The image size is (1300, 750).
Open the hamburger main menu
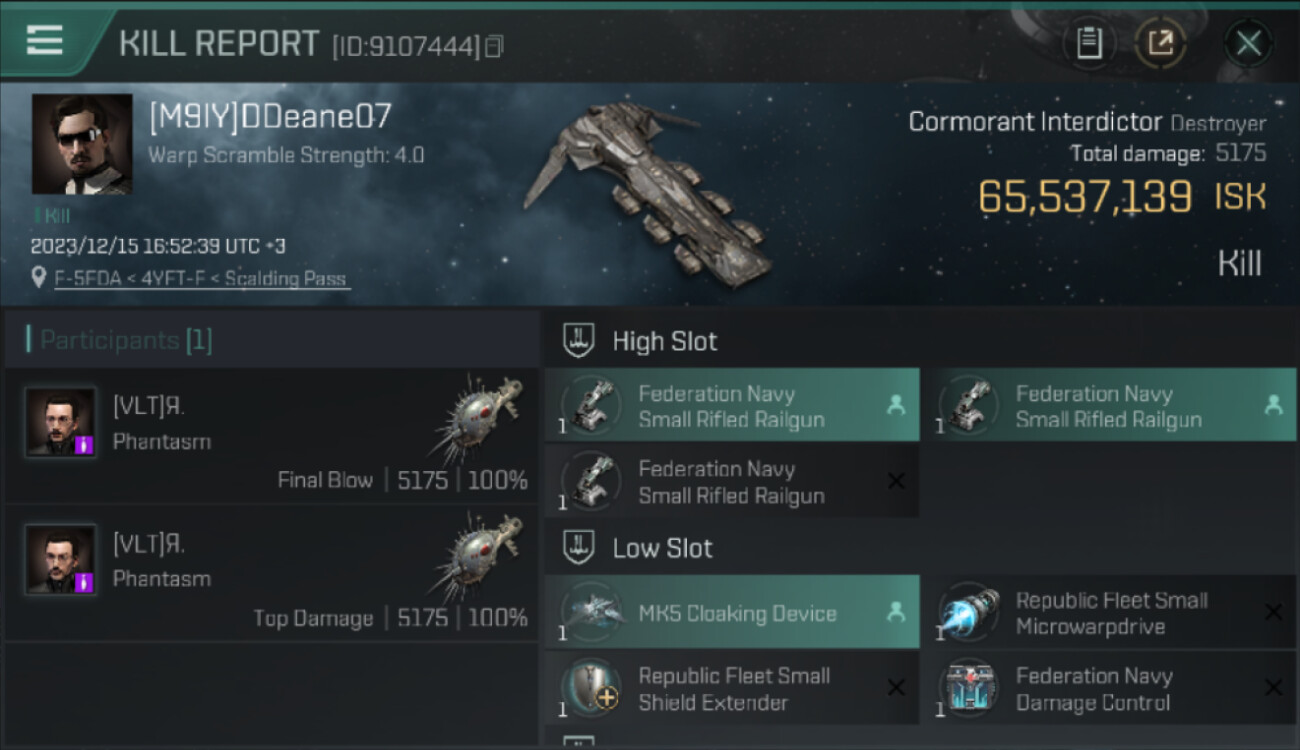45,40
